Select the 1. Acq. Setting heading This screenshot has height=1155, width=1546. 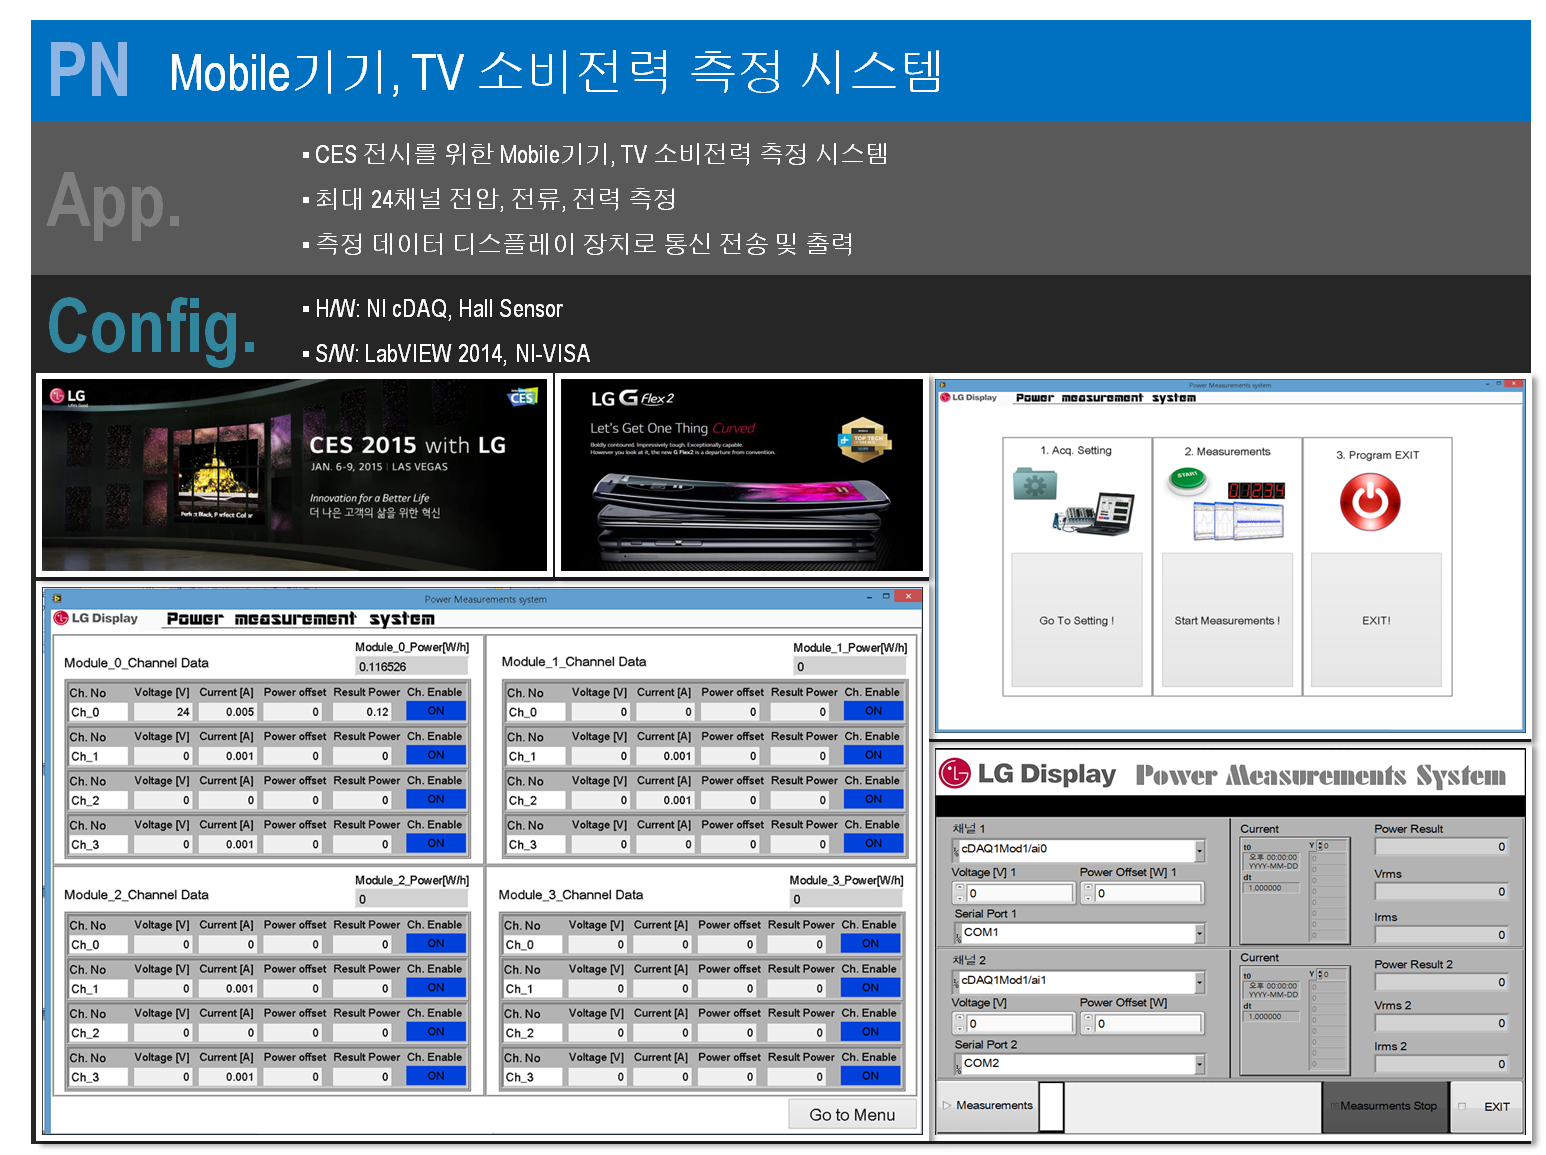click(1075, 450)
